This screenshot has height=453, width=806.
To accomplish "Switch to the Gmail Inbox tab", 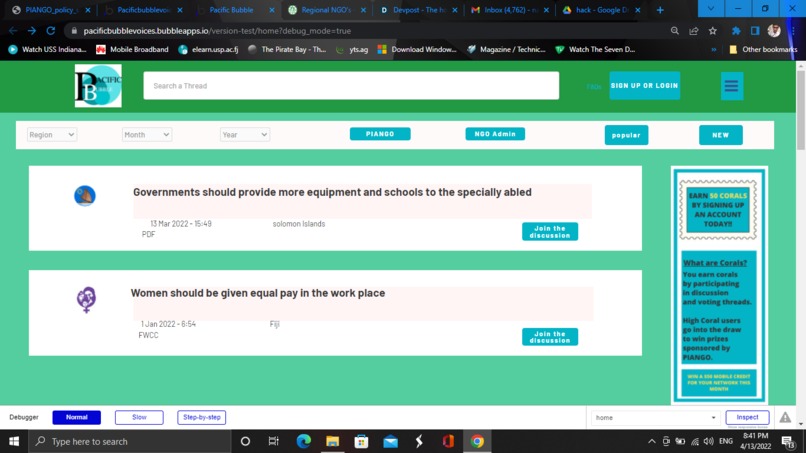I will coord(511,10).
